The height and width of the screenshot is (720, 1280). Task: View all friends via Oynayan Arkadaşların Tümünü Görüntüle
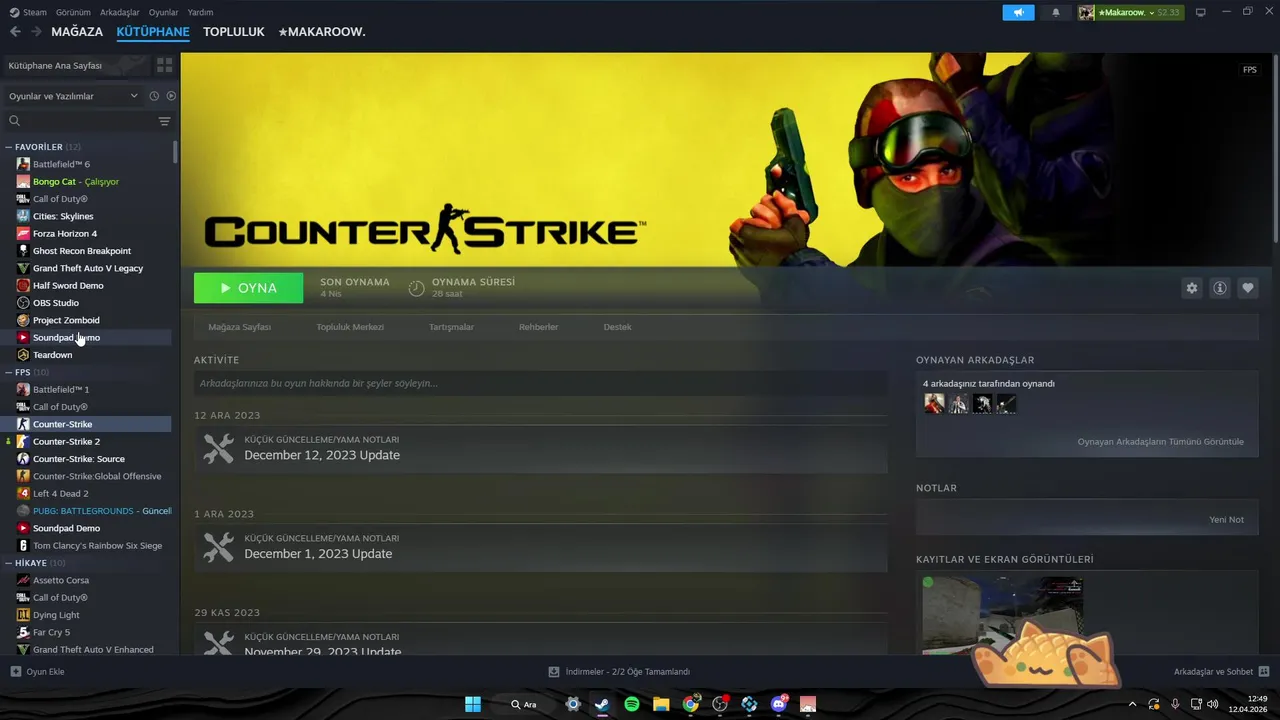tap(1160, 442)
